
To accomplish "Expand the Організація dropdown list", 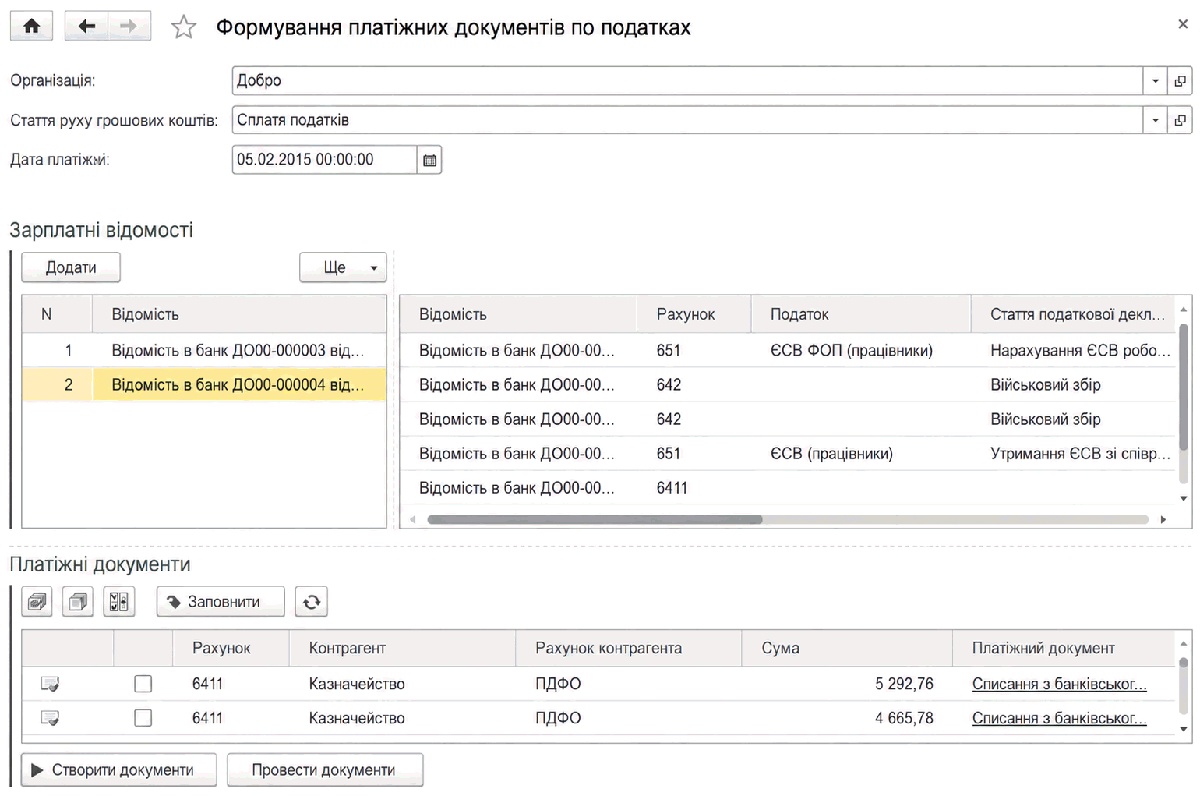I will click(1156, 81).
